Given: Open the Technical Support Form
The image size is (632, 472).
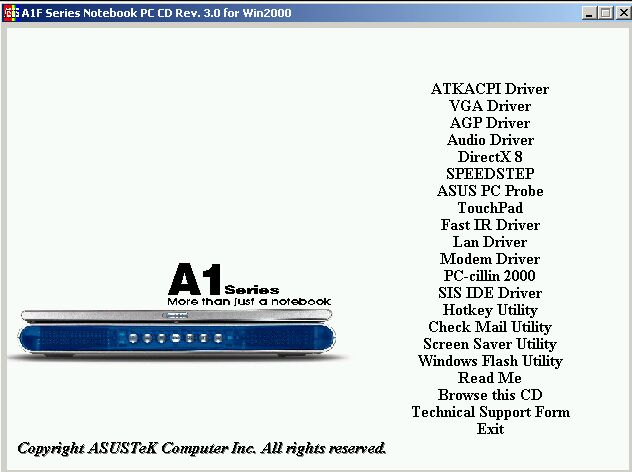Looking at the screenshot, I should [491, 412].
